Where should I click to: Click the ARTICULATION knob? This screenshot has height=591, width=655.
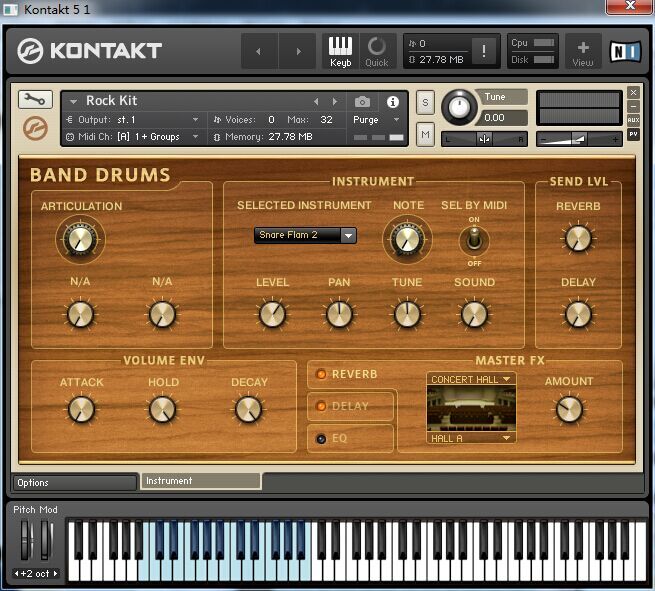tap(80, 239)
